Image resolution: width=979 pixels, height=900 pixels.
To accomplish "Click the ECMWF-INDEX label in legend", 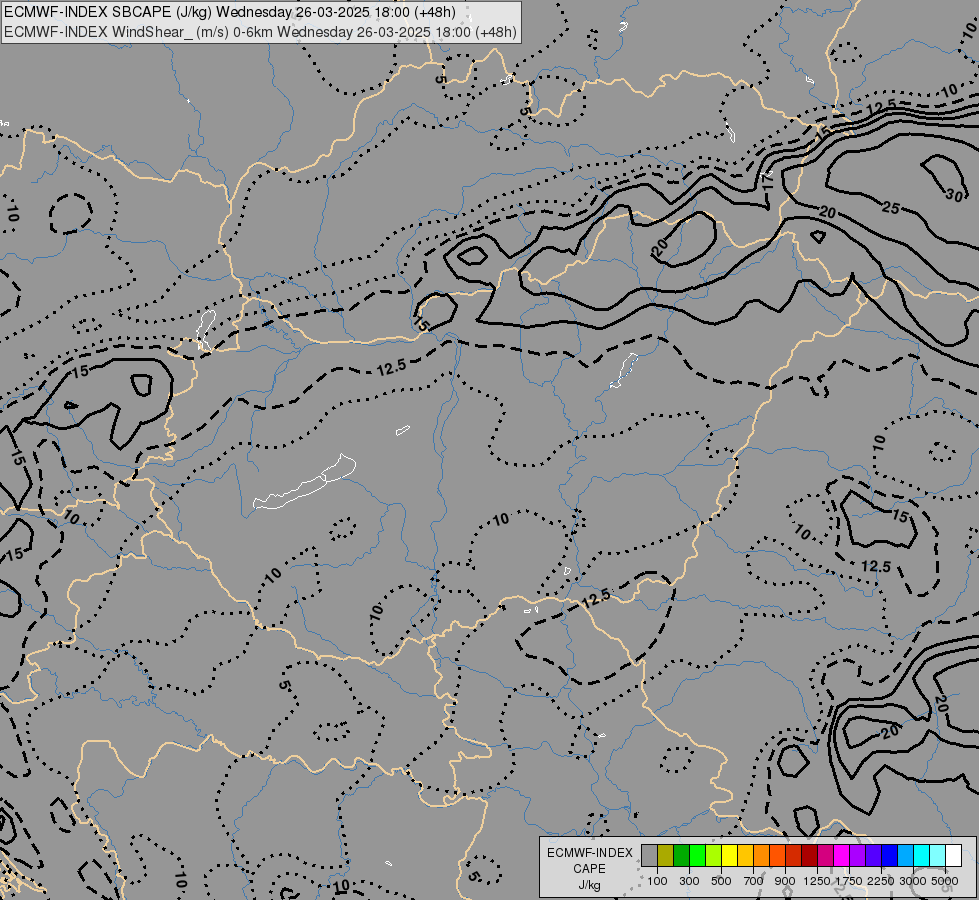I will (590, 853).
